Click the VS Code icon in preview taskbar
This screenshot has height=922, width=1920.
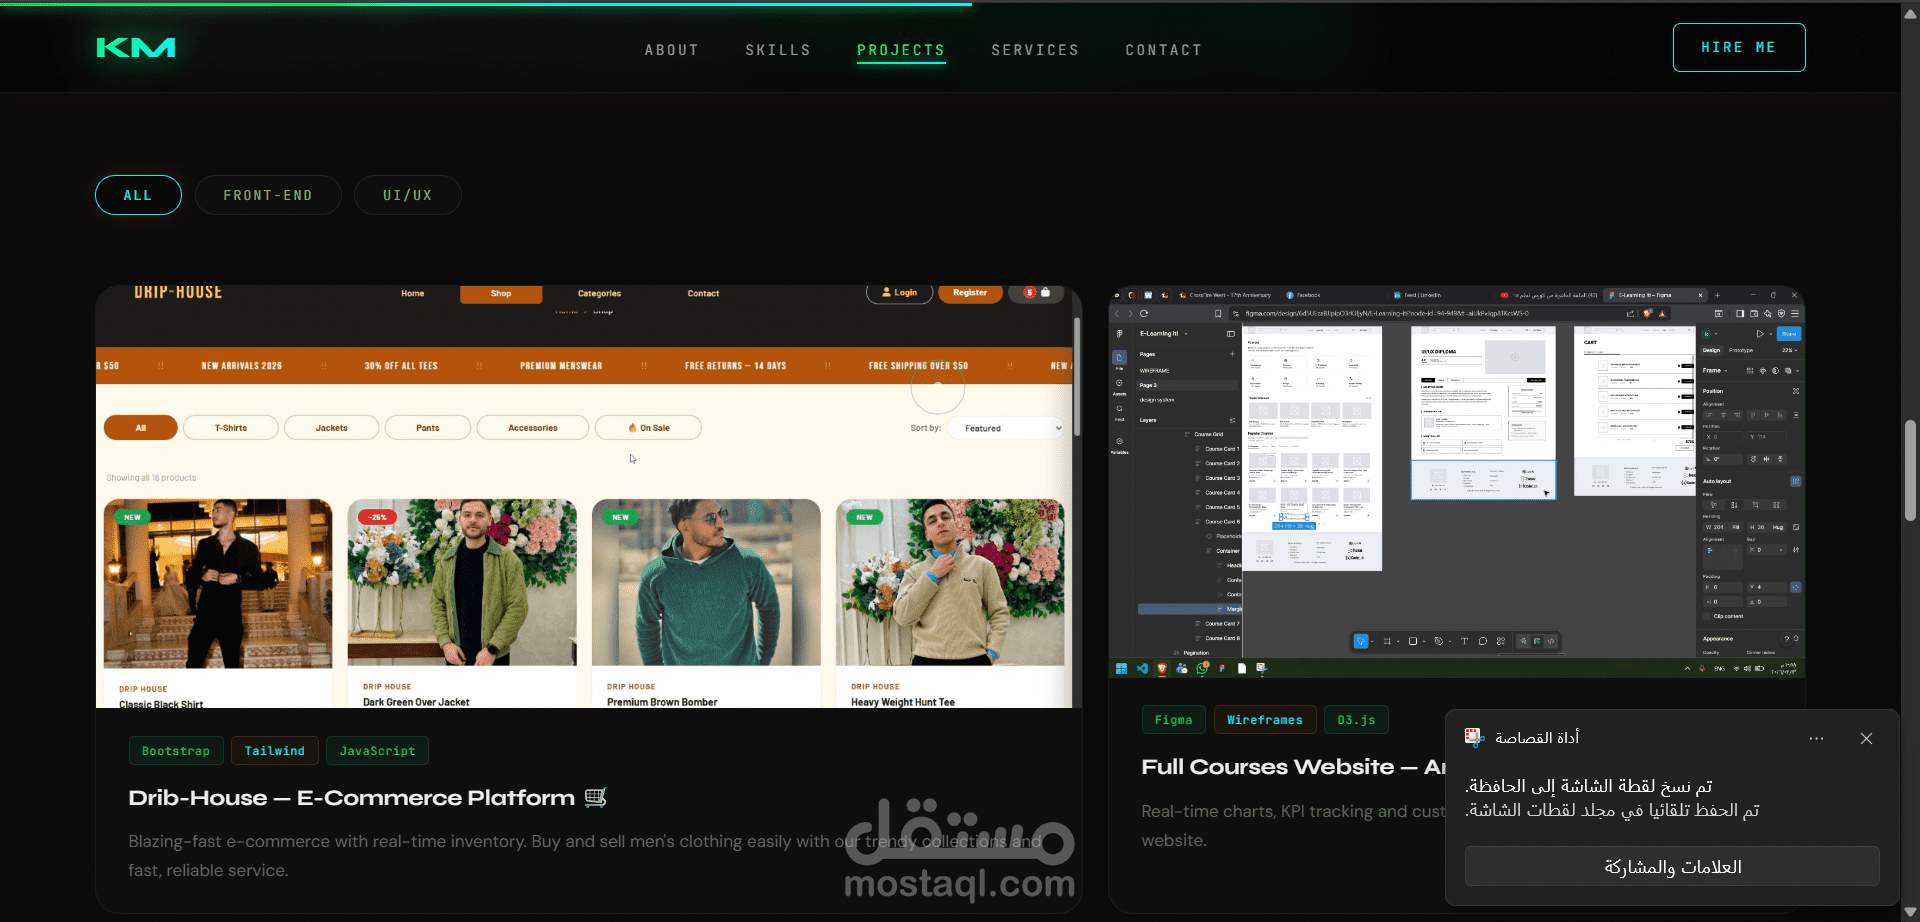coord(1142,668)
